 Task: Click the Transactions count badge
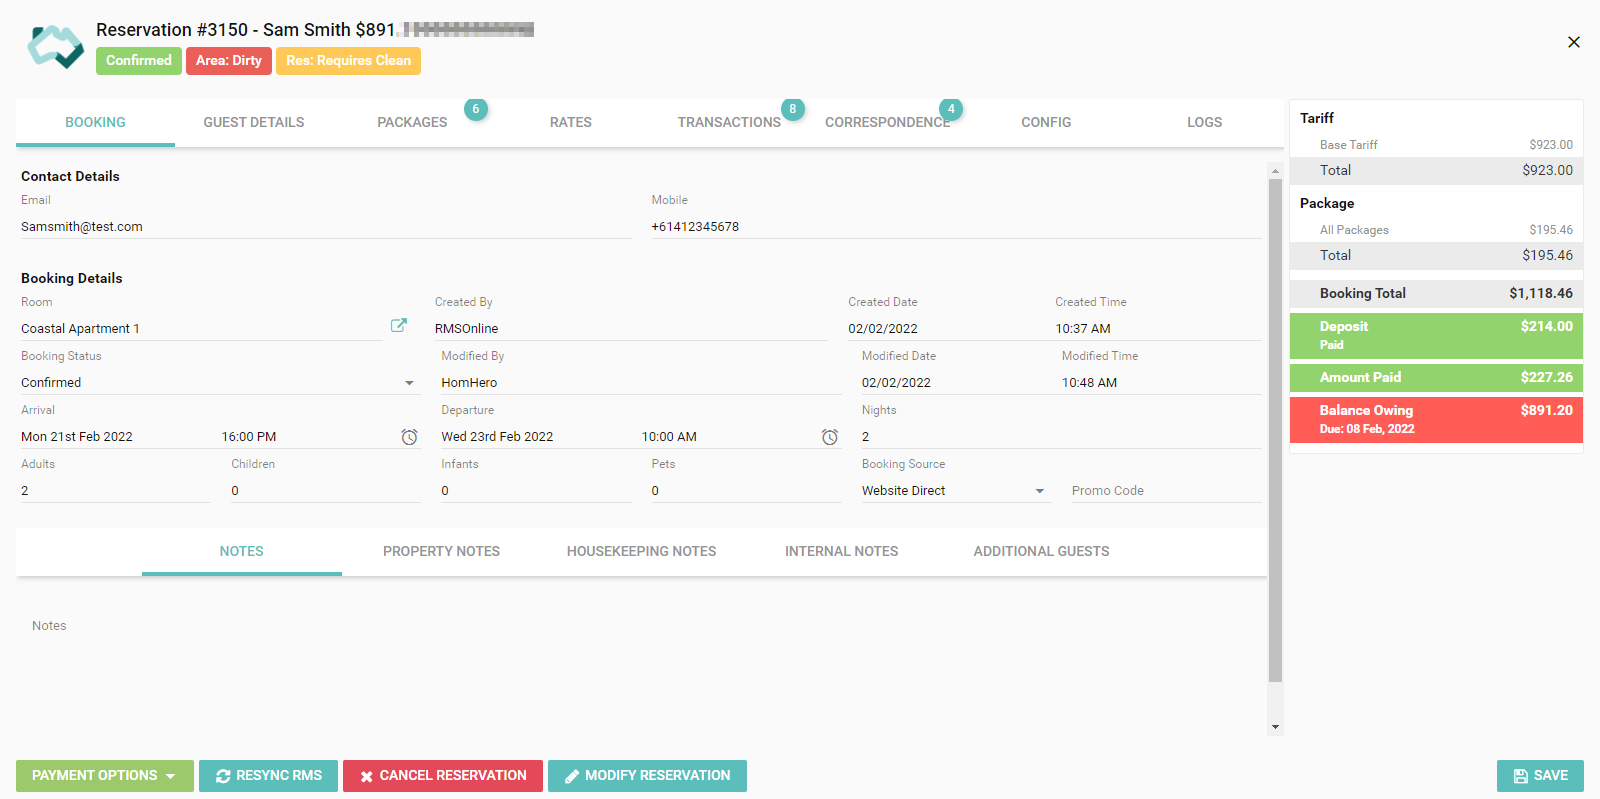(x=792, y=109)
